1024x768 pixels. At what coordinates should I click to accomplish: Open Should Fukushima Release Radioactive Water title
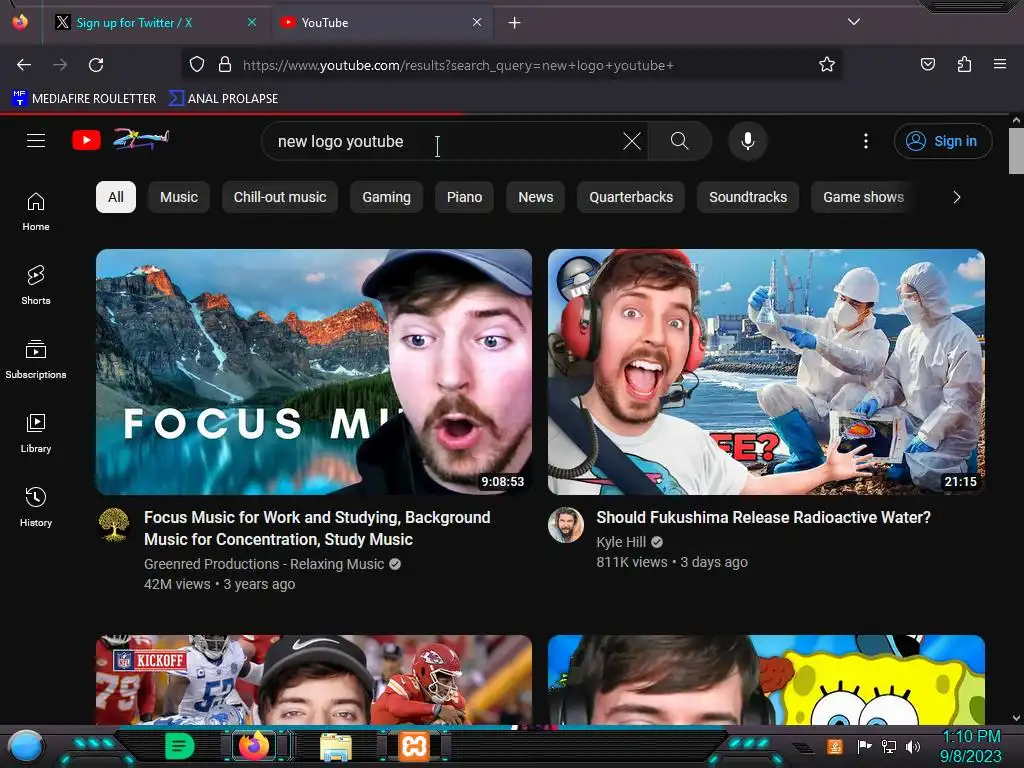[x=763, y=517]
